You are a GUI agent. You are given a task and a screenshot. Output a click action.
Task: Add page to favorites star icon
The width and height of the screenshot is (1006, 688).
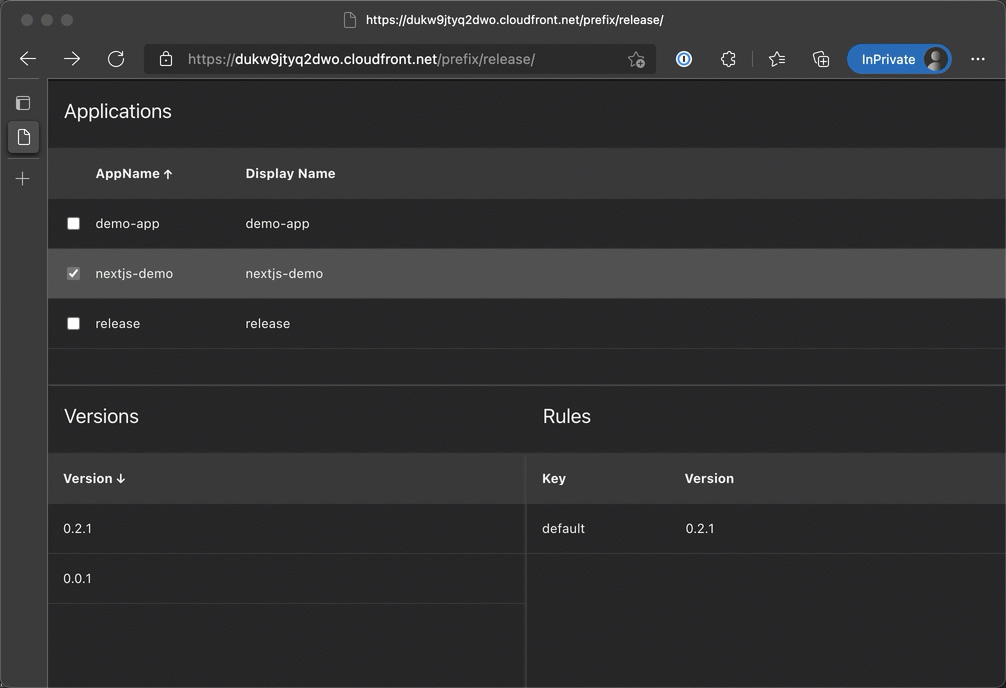(636, 60)
